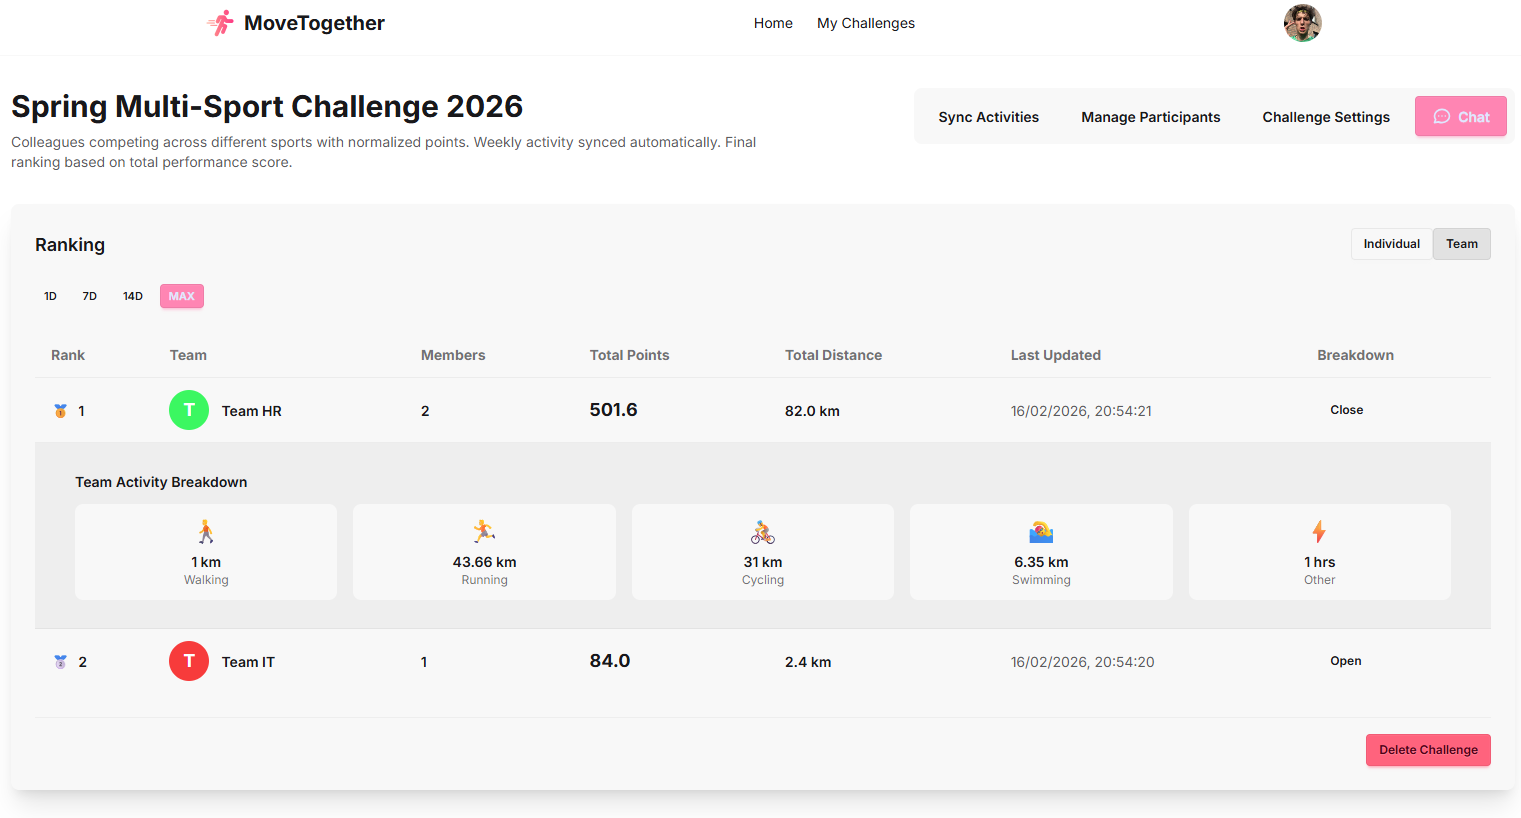Click the lightning bolt Other activity icon
1521x818 pixels.
1319,531
